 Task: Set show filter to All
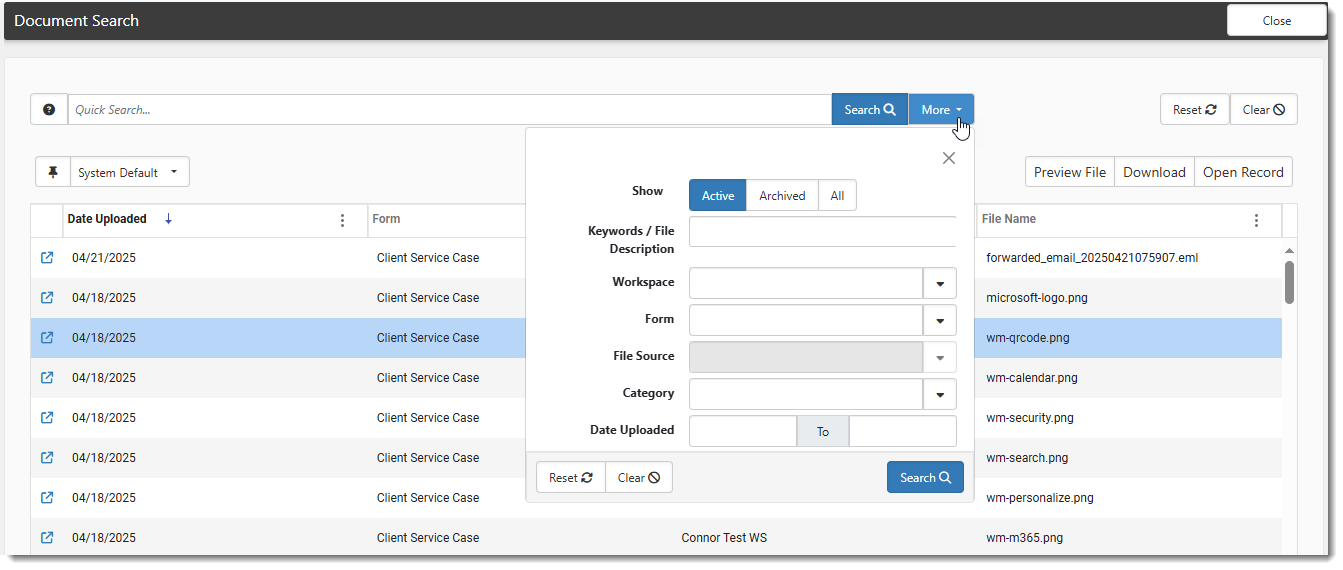(837, 196)
